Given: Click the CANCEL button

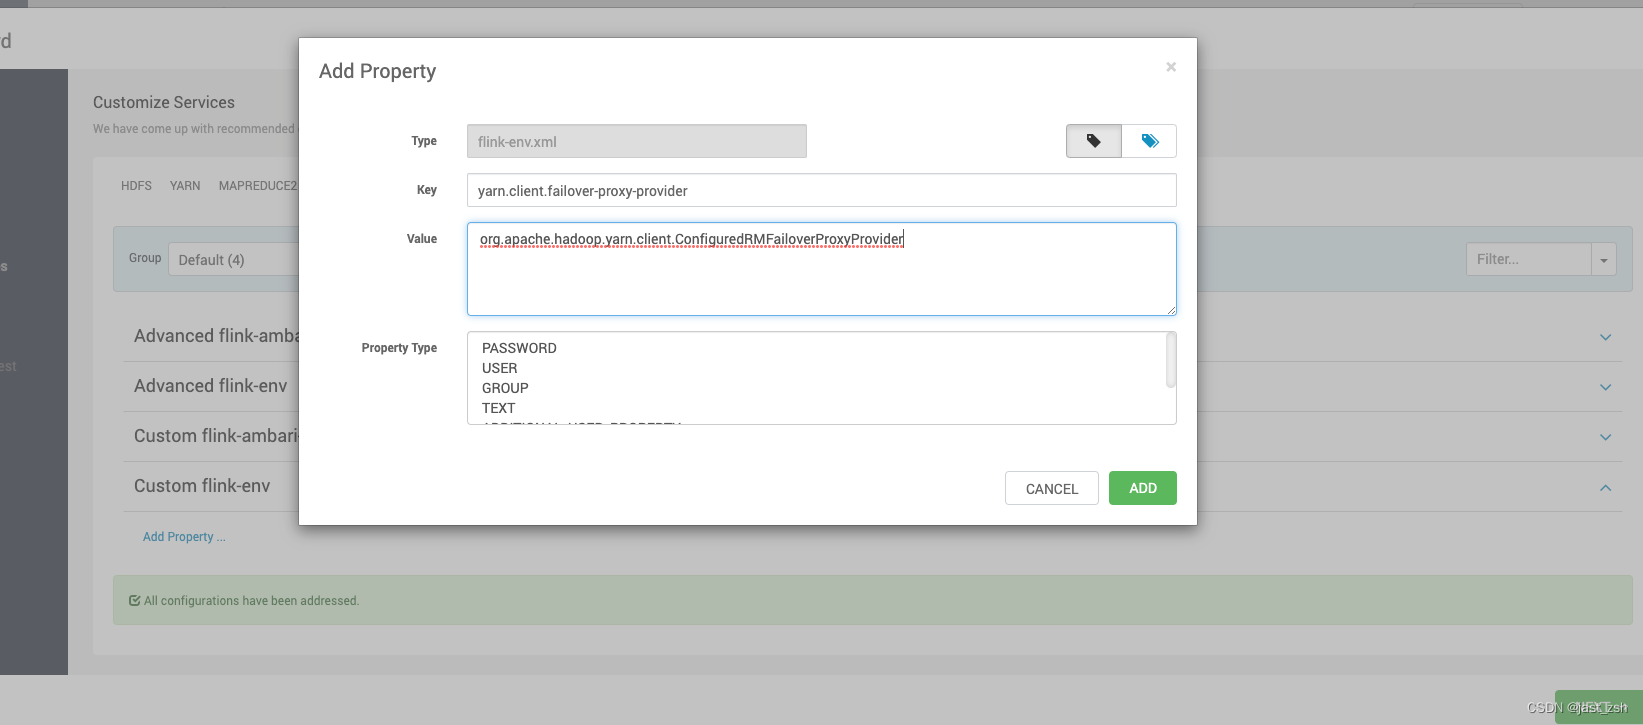Looking at the screenshot, I should (x=1052, y=488).
